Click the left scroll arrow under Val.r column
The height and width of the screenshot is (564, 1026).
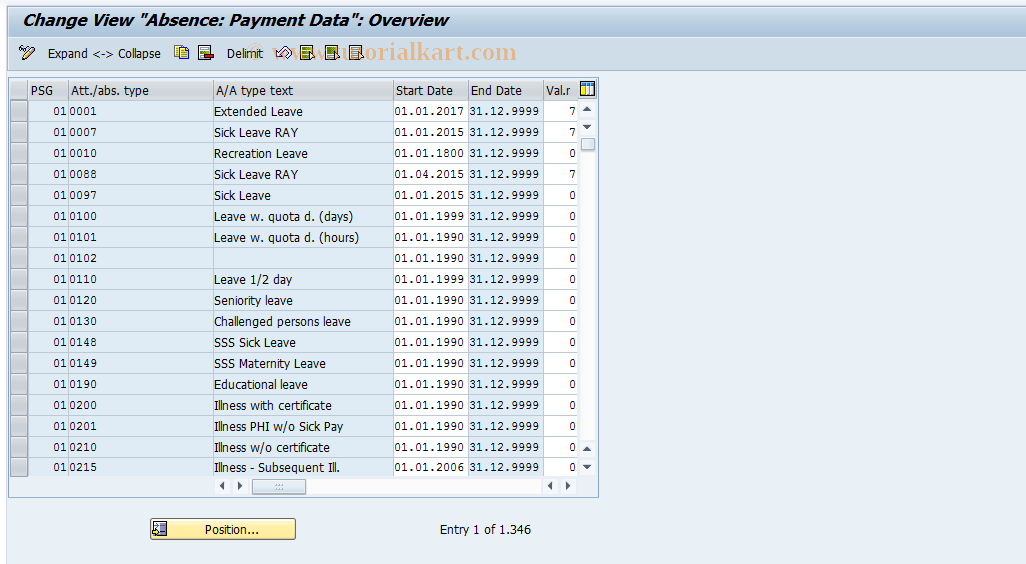pos(550,486)
